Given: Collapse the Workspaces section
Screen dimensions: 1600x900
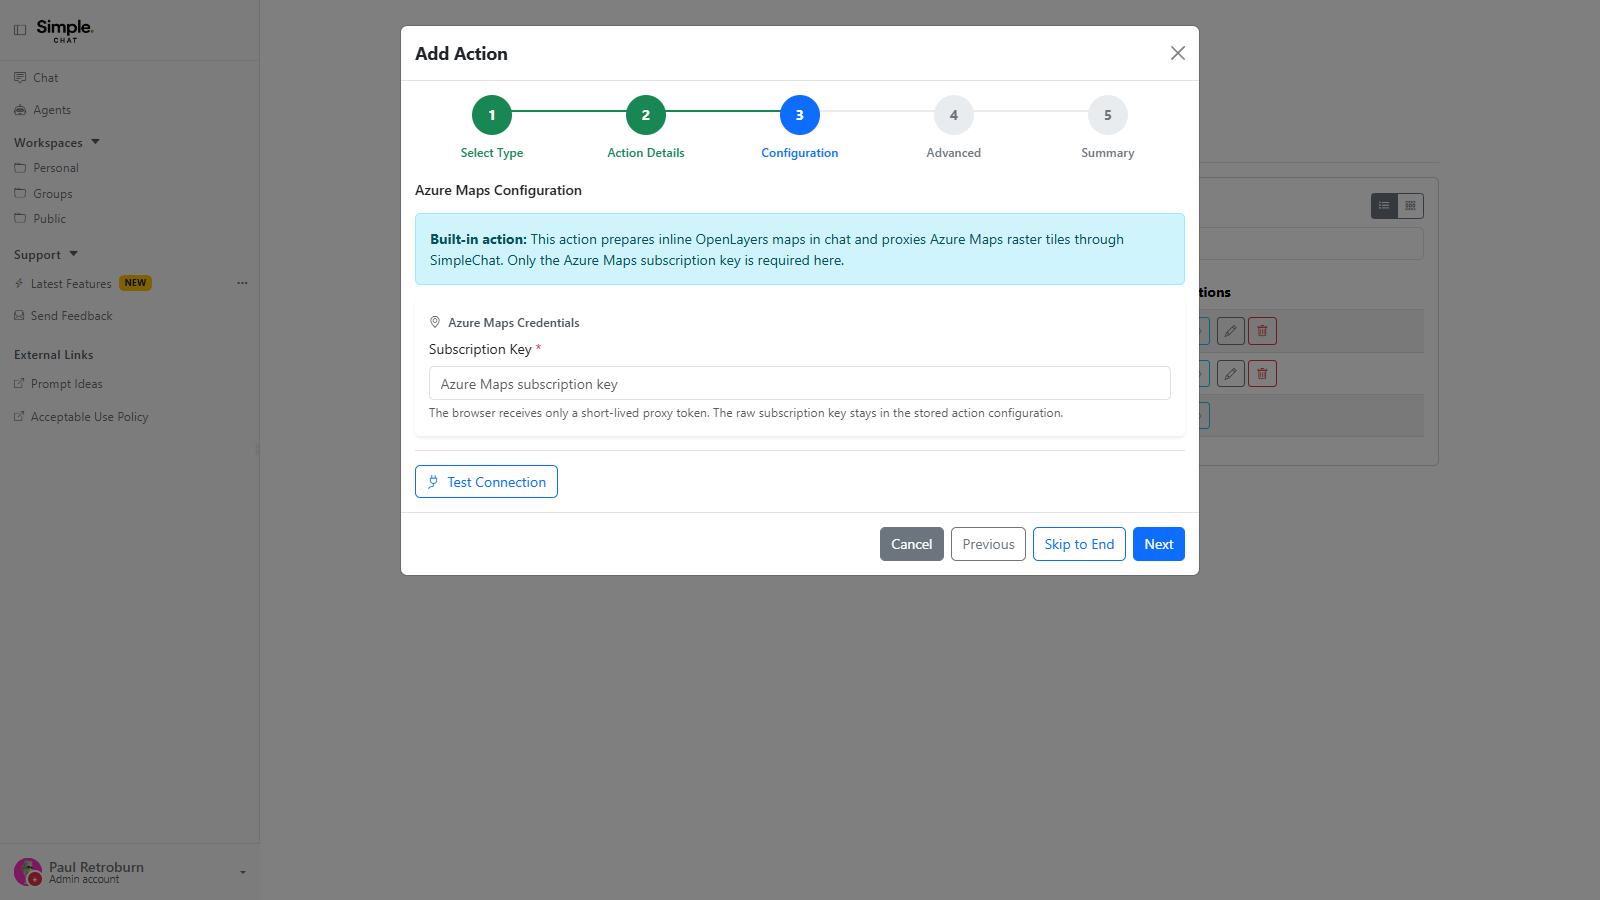Looking at the screenshot, I should 57,143.
